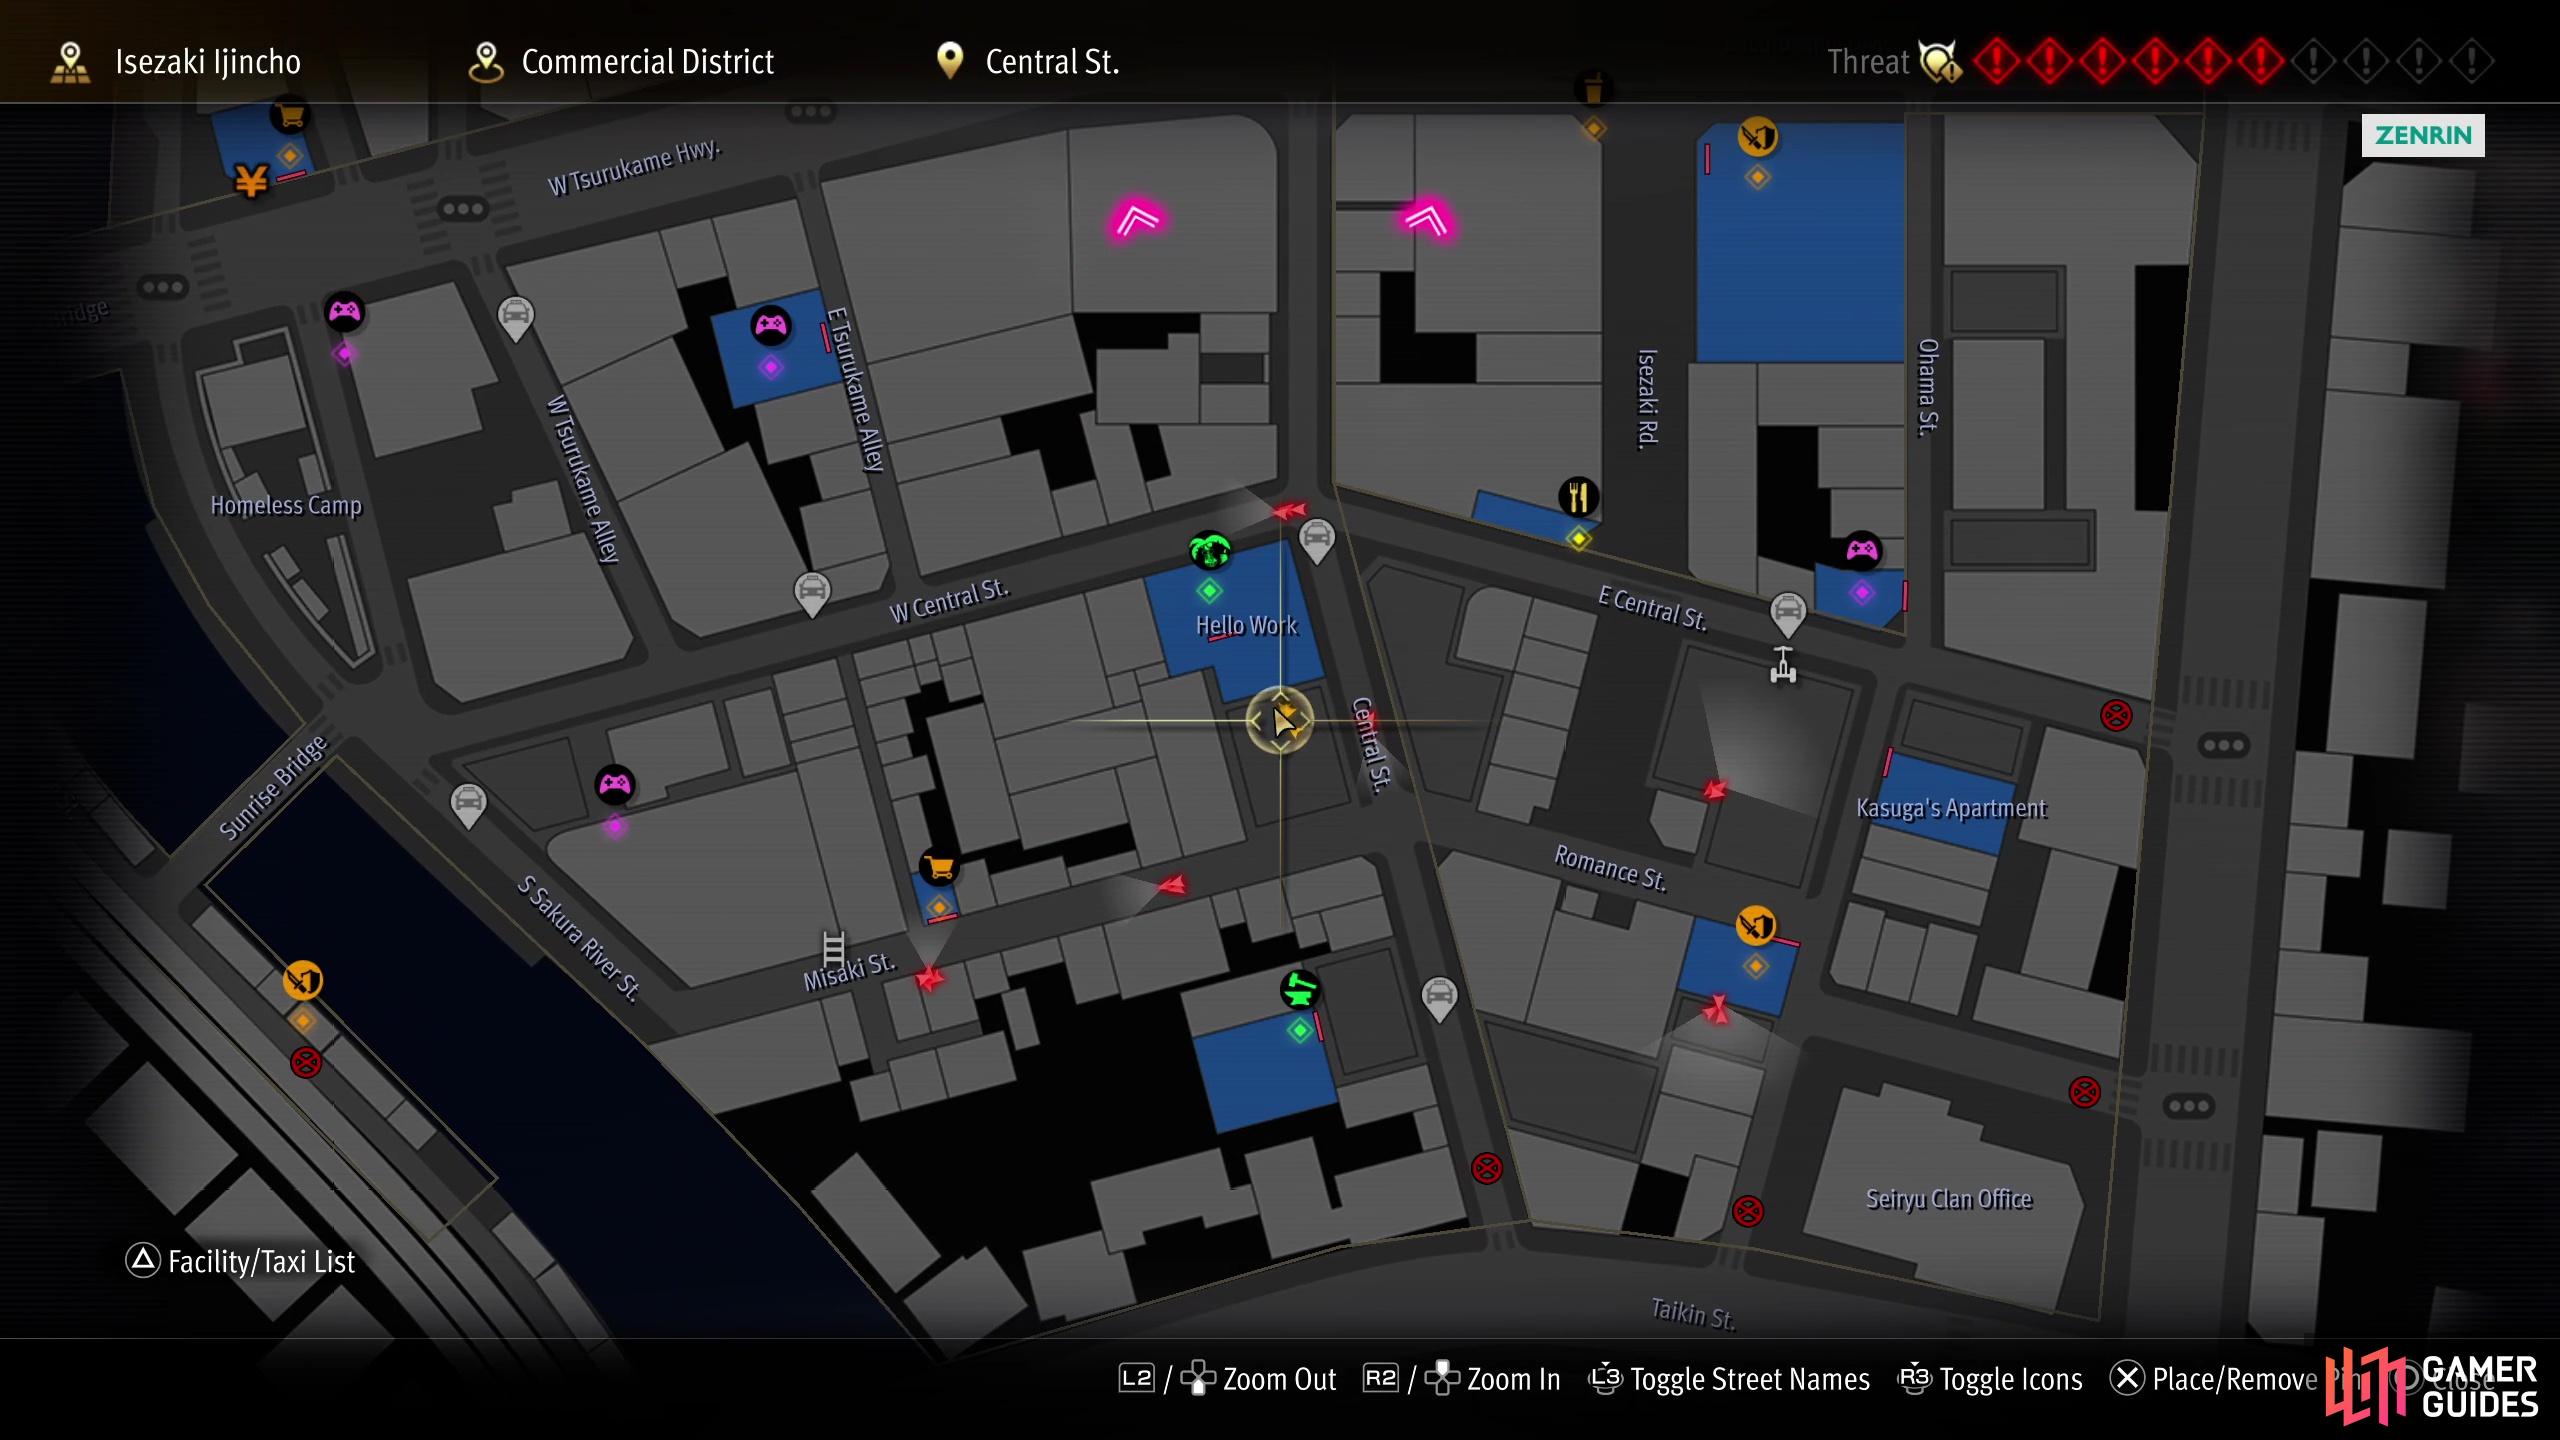Select the taxi marker on S Sakura River St.
This screenshot has width=2560, height=1440.
point(468,805)
